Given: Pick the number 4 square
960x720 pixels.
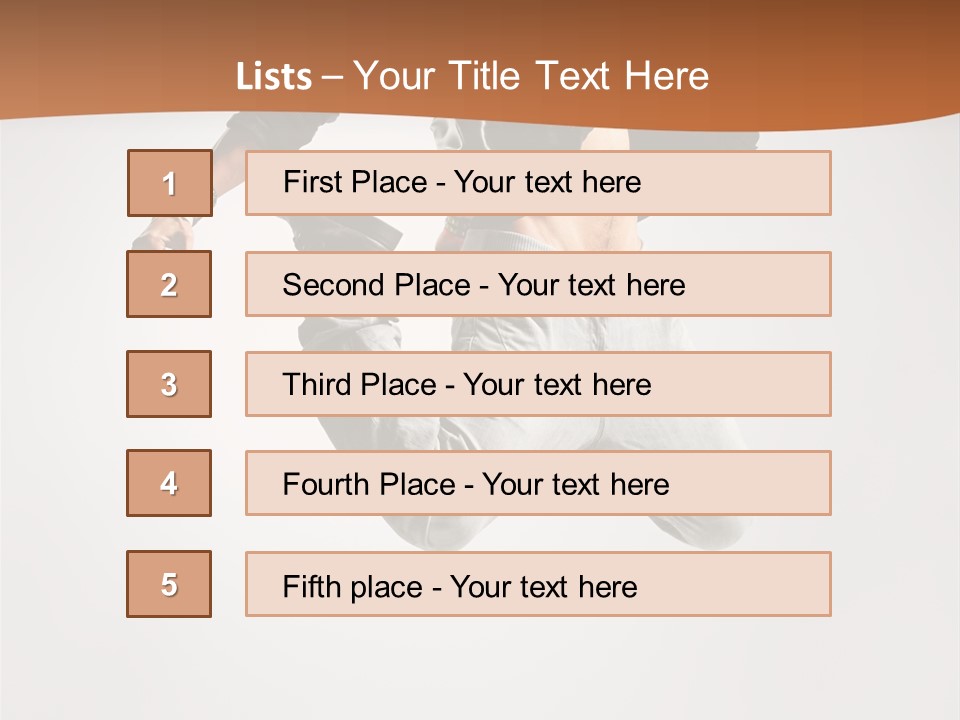Looking at the screenshot, I should (169, 483).
